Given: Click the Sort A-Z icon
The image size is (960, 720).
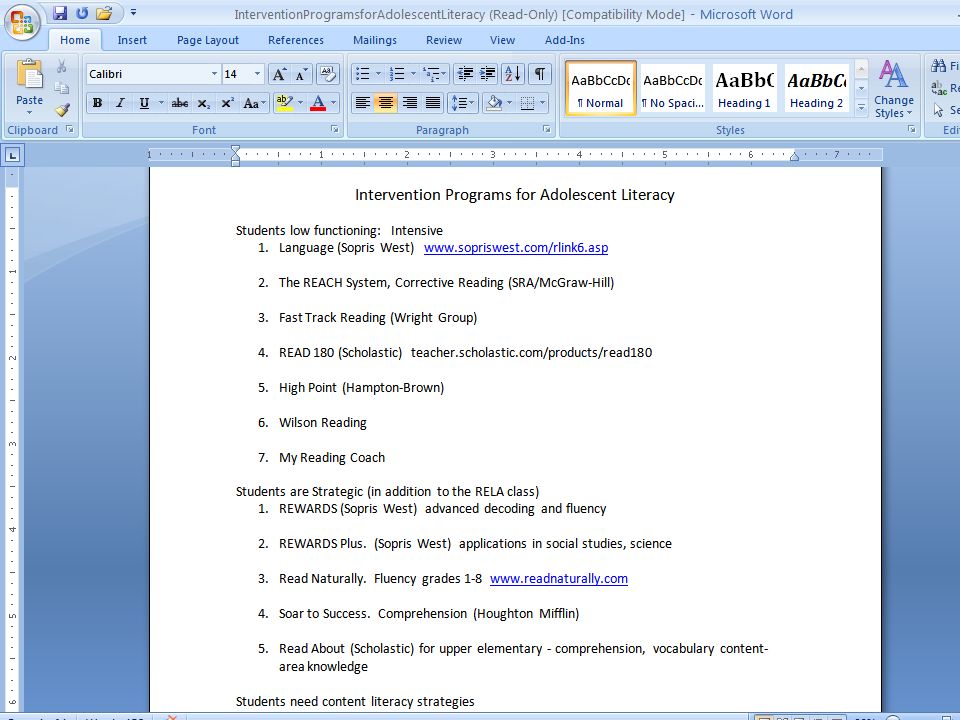Looking at the screenshot, I should click(512, 74).
